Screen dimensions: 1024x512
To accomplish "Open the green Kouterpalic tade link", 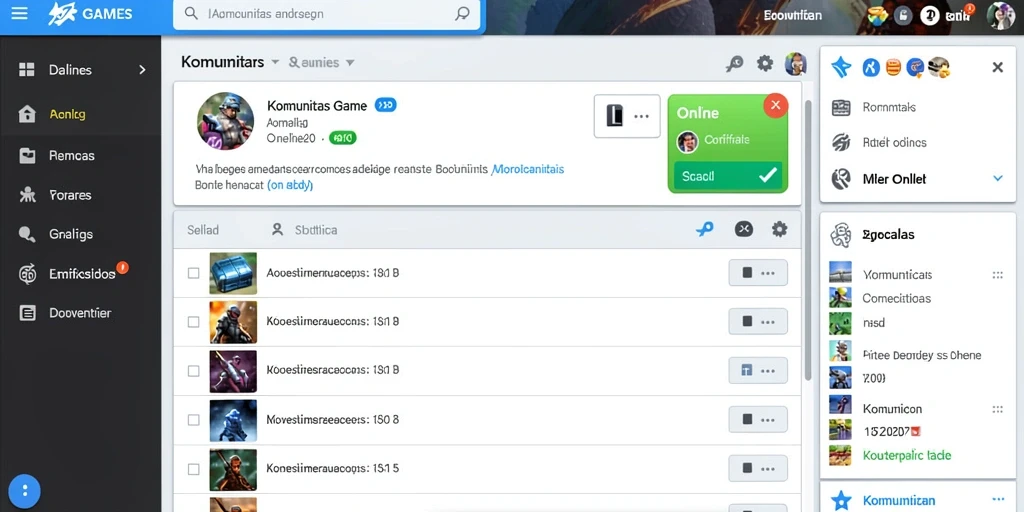I will (x=906, y=456).
